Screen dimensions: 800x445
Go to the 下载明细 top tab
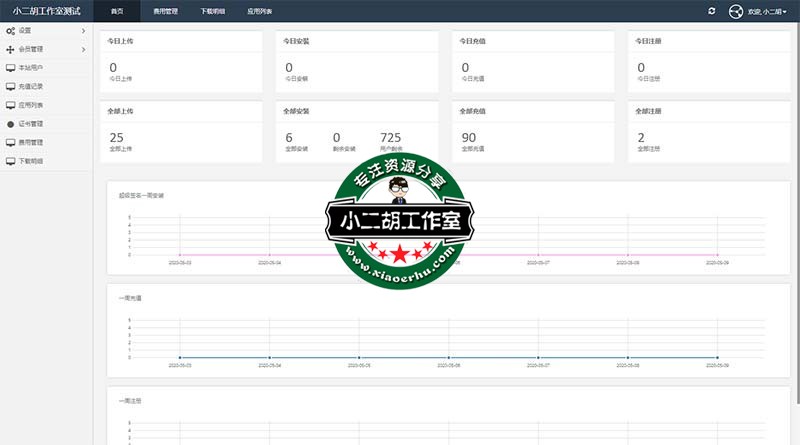click(x=212, y=11)
